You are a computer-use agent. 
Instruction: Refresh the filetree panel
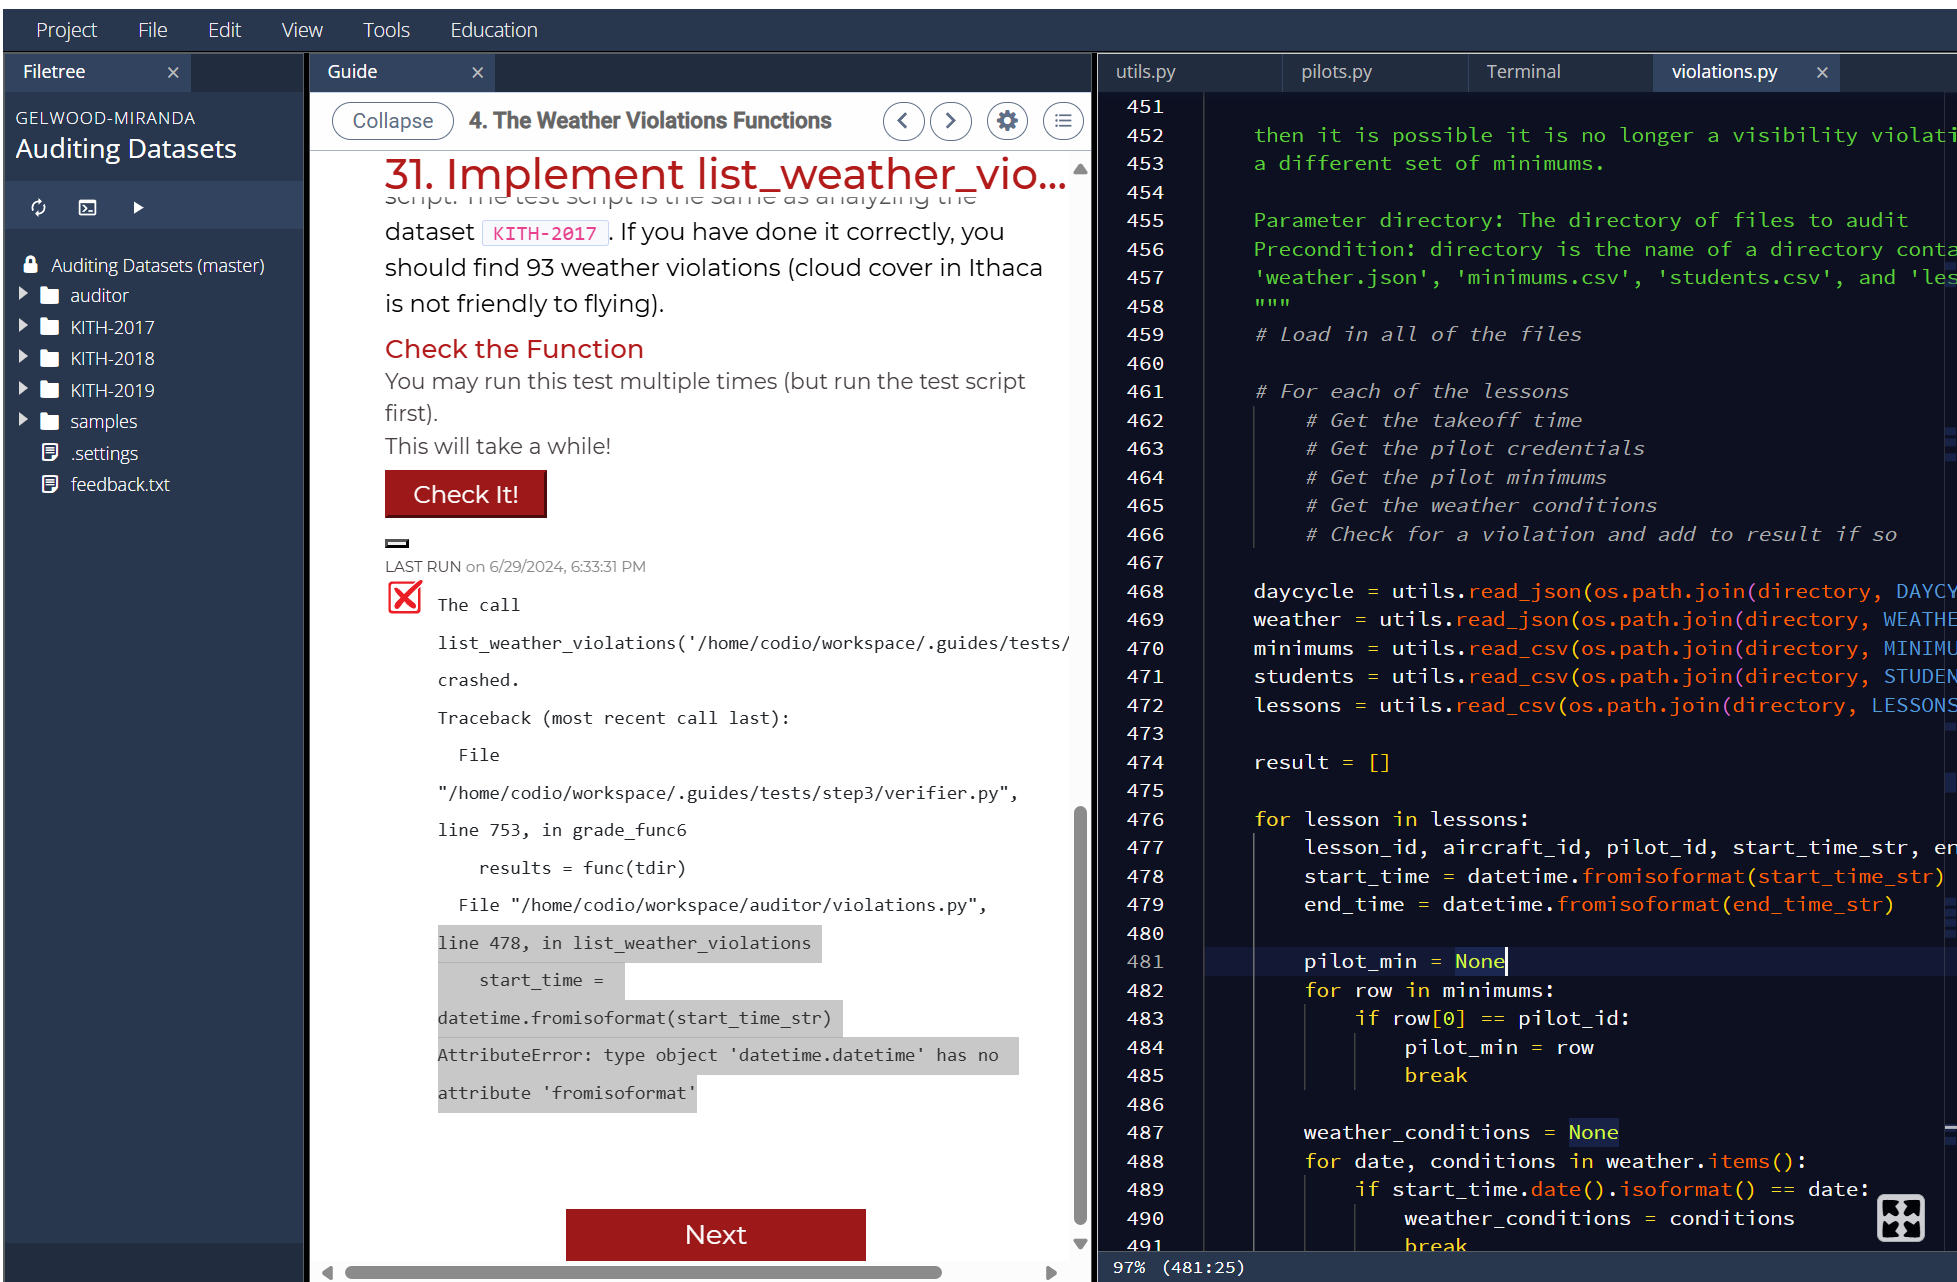click(38, 207)
